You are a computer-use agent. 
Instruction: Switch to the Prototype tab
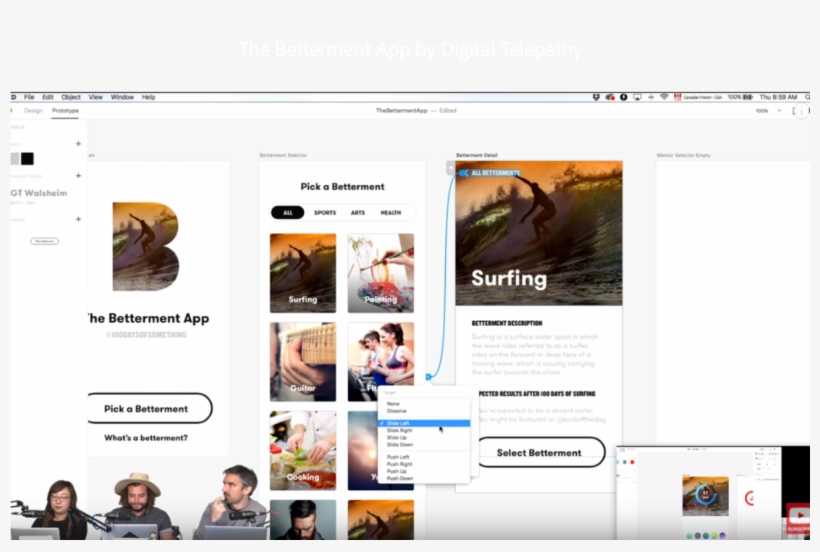coord(65,111)
